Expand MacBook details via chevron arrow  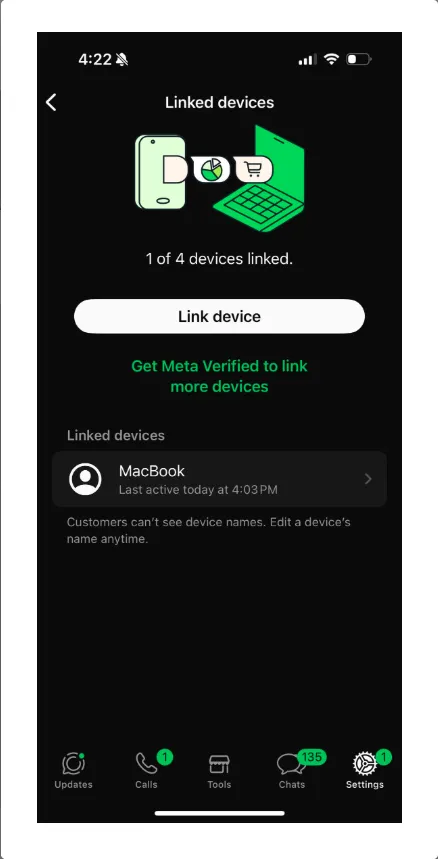tap(368, 479)
